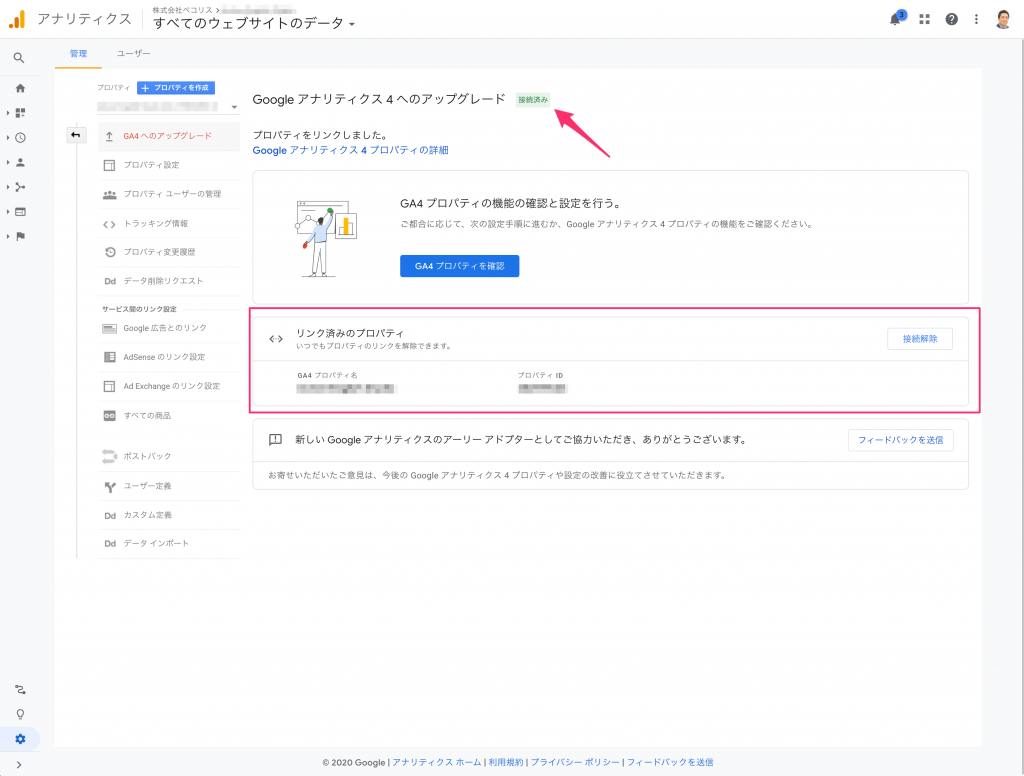Click the GA4 illustration image
The width and height of the screenshot is (1024, 776).
(x=325, y=238)
